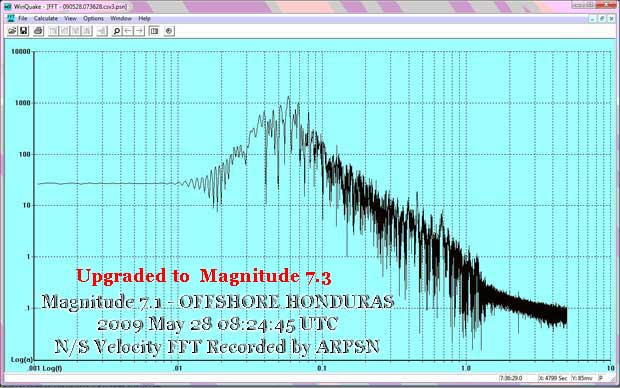Click the '2009 May 28 08:24:45 UTC' text
The width and height of the screenshot is (620, 388).
[x=217, y=324]
